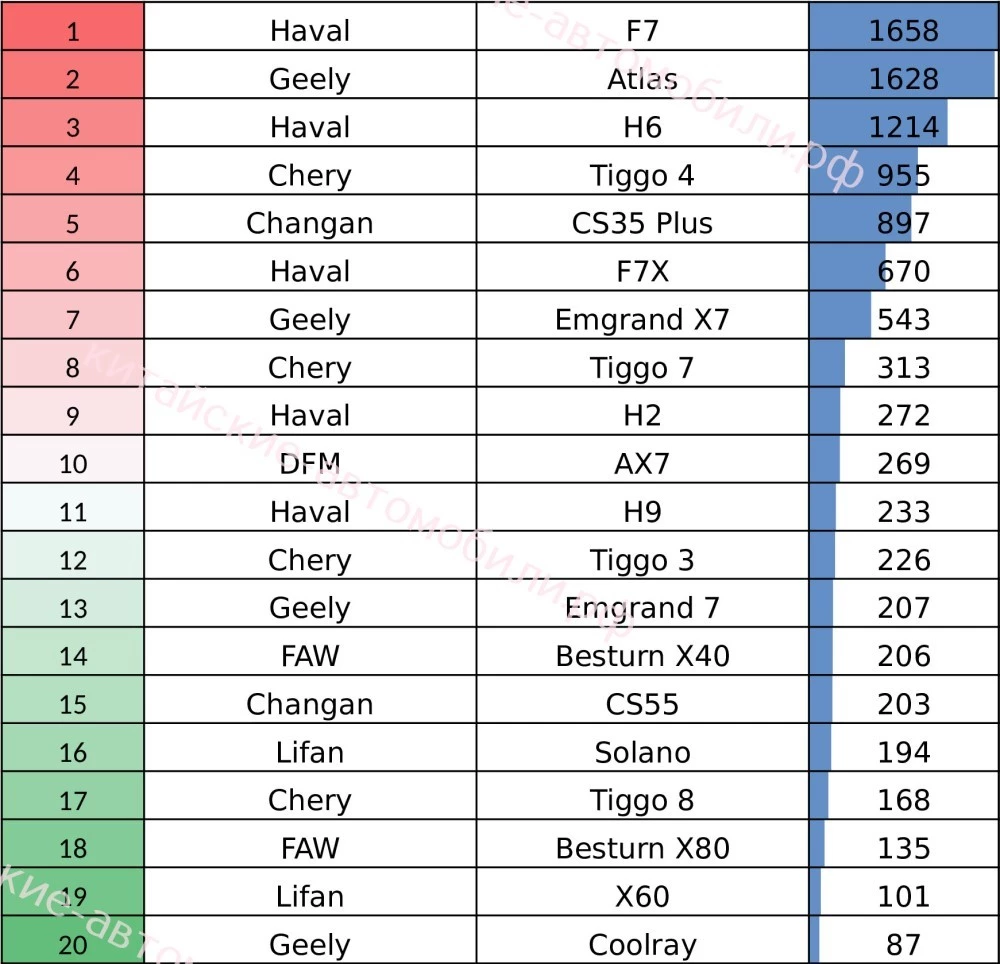Click the Coolray model cell
Viewport: 1000px width, 964px height.
click(642, 943)
